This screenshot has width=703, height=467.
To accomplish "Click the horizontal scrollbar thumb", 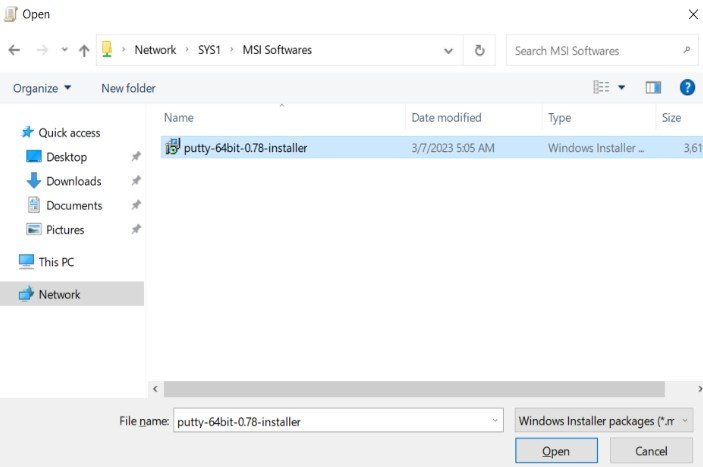I will click(414, 389).
